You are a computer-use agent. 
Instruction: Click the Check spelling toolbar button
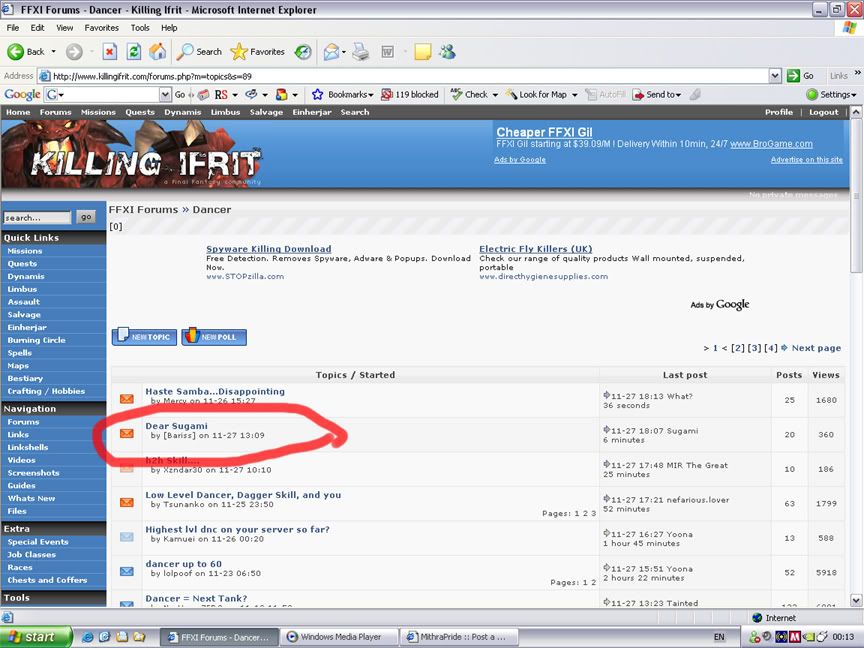(469, 95)
